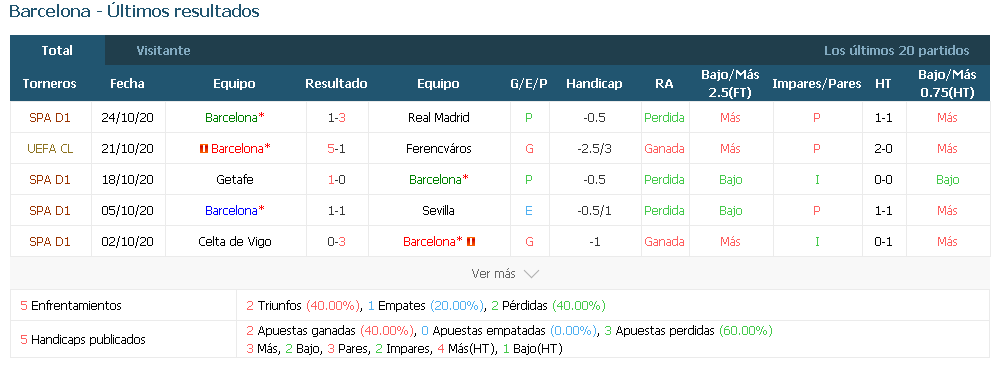Open the Sevilla team link
This screenshot has width=1001, height=373.
pyautogui.click(x=439, y=211)
